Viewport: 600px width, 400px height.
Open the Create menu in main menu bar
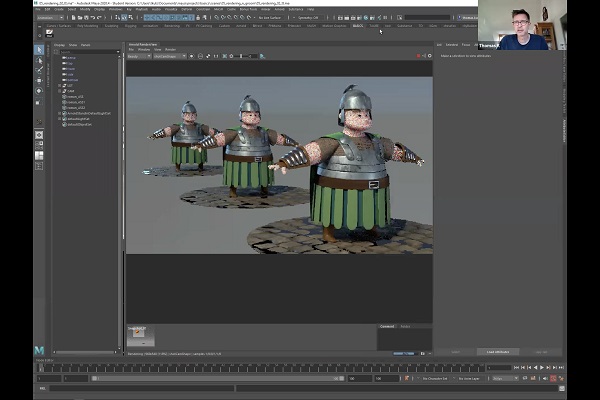click(59, 9)
